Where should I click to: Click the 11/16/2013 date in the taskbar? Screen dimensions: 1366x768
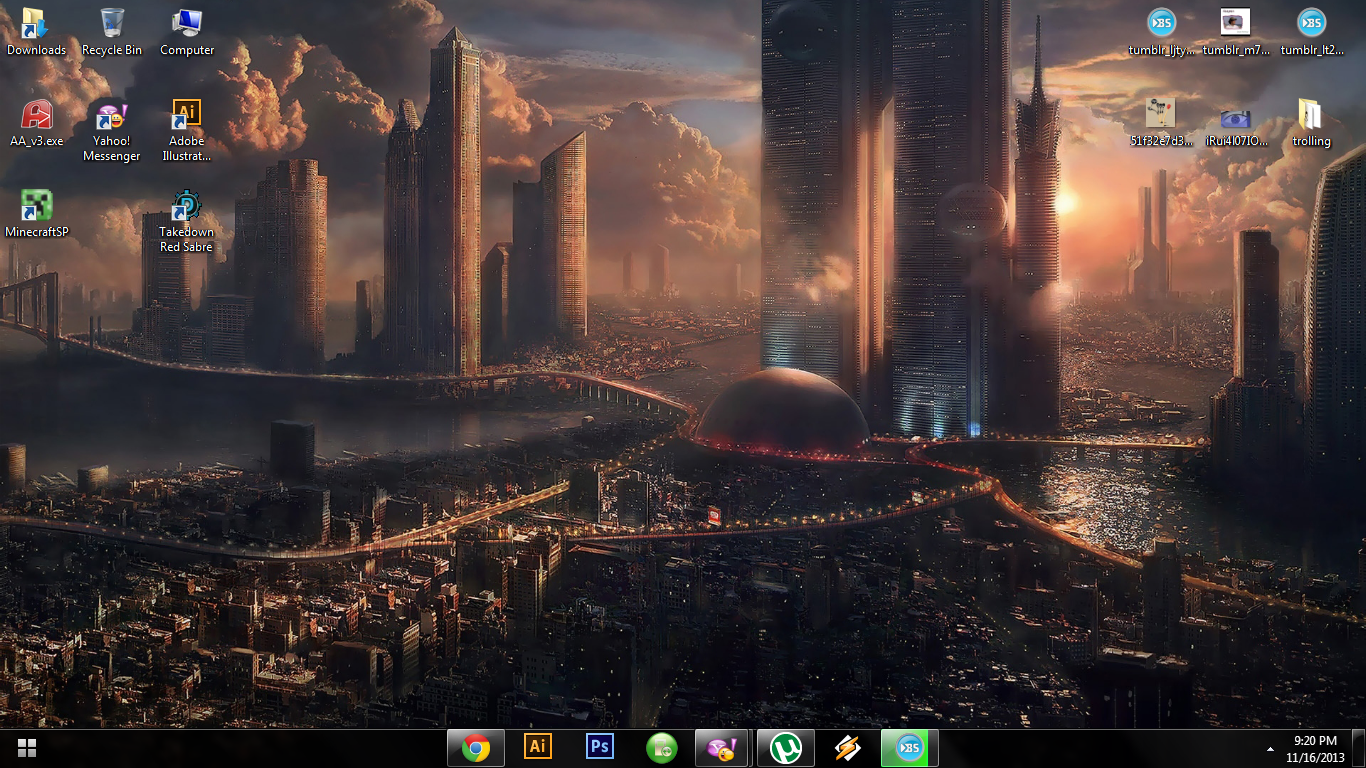tap(1315, 757)
